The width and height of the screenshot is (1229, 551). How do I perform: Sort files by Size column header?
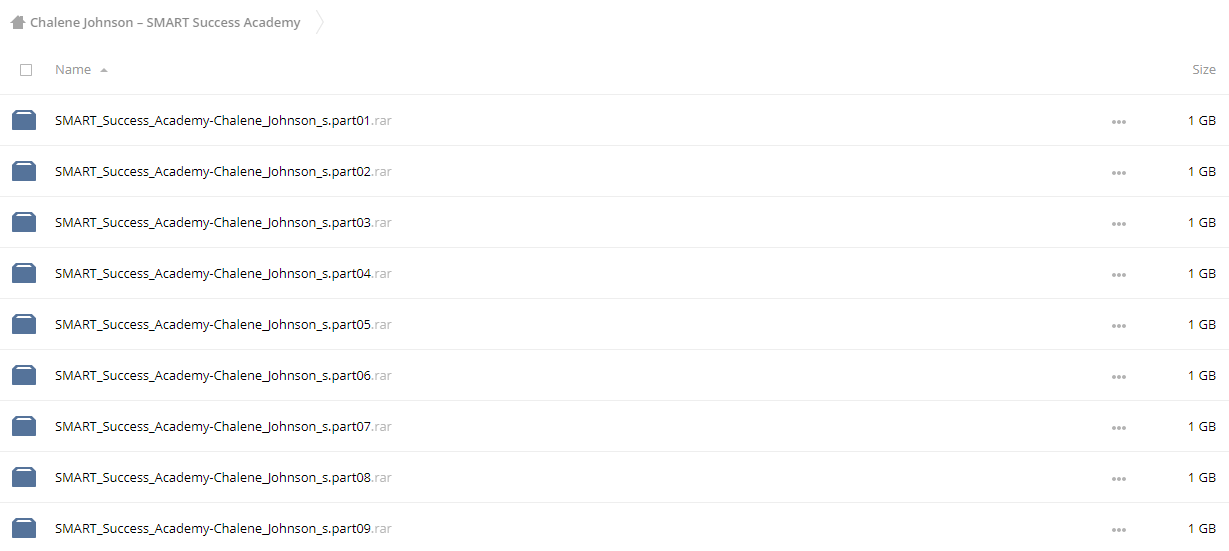[1204, 70]
